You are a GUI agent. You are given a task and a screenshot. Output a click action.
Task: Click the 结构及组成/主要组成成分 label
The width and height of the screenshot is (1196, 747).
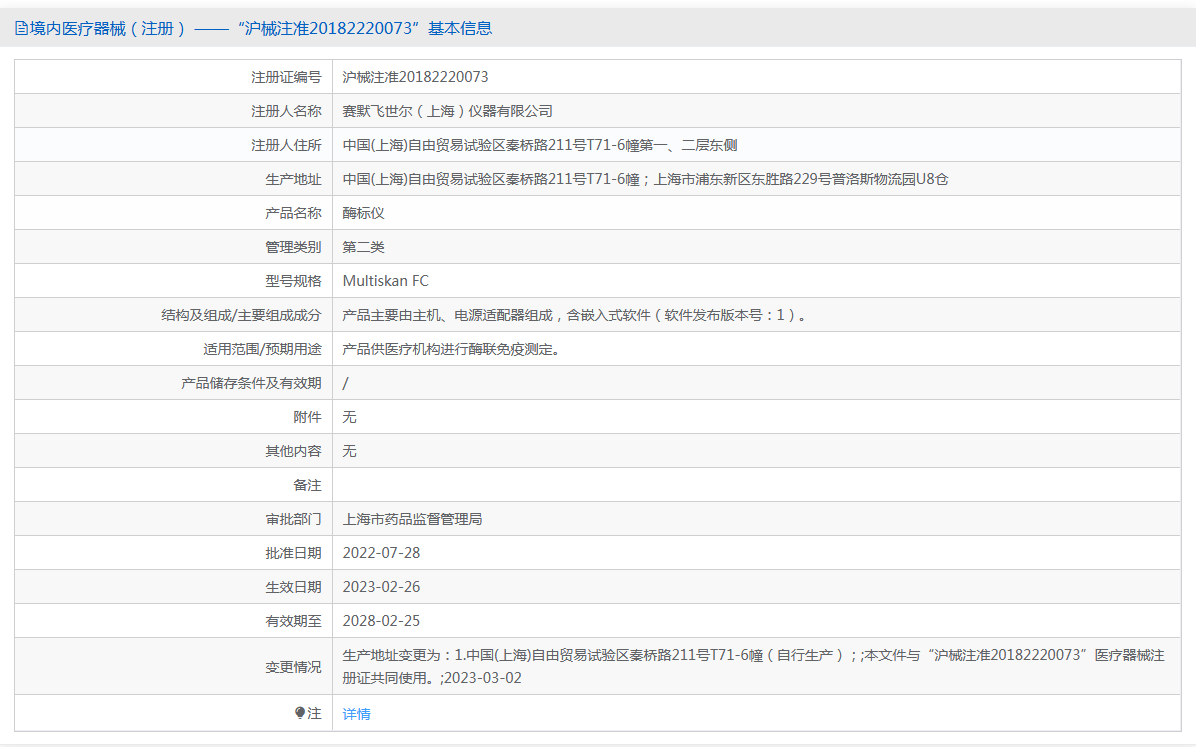point(241,315)
